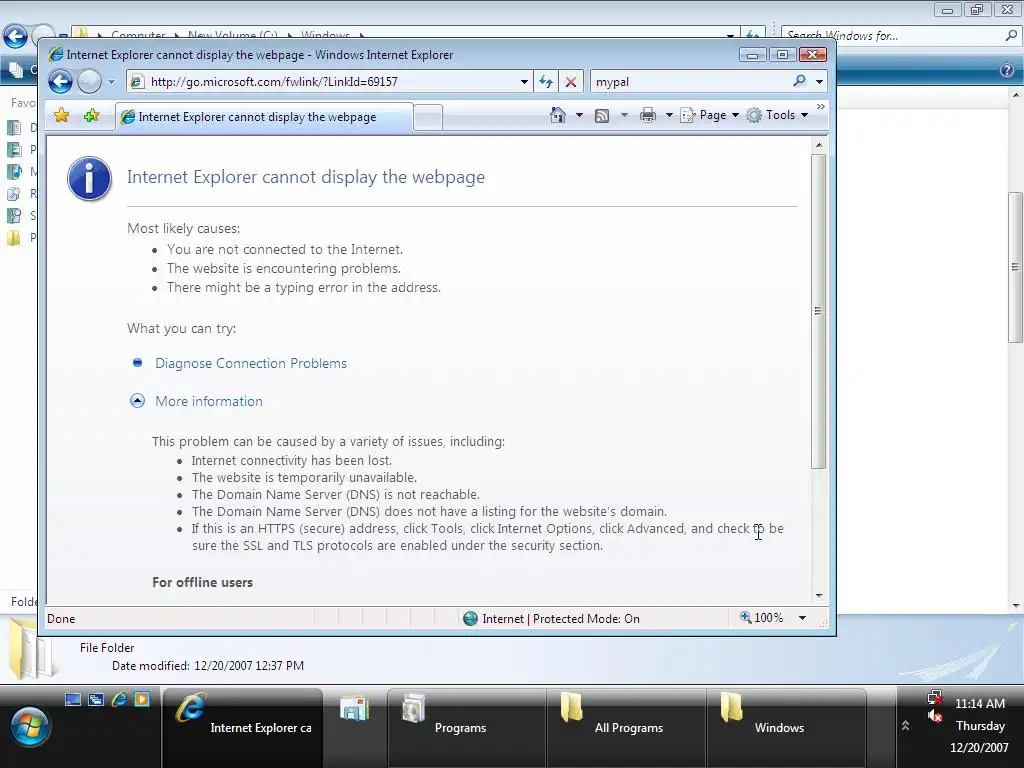Click the Refresh page icon
The height and width of the screenshot is (768, 1024).
coord(546,82)
